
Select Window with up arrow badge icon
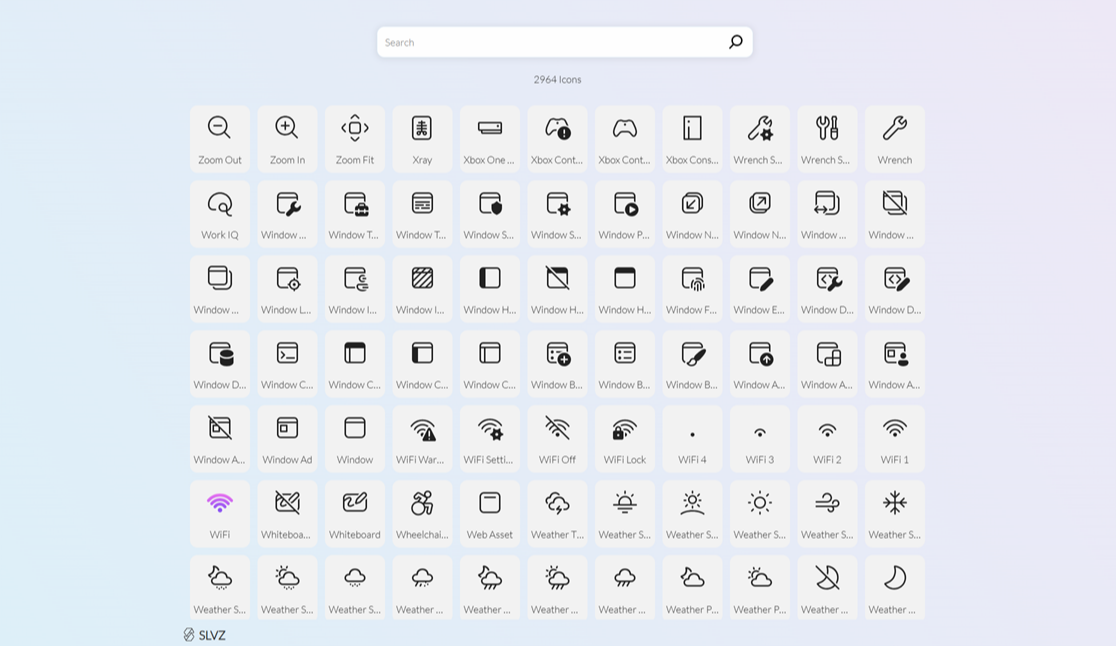click(759, 364)
